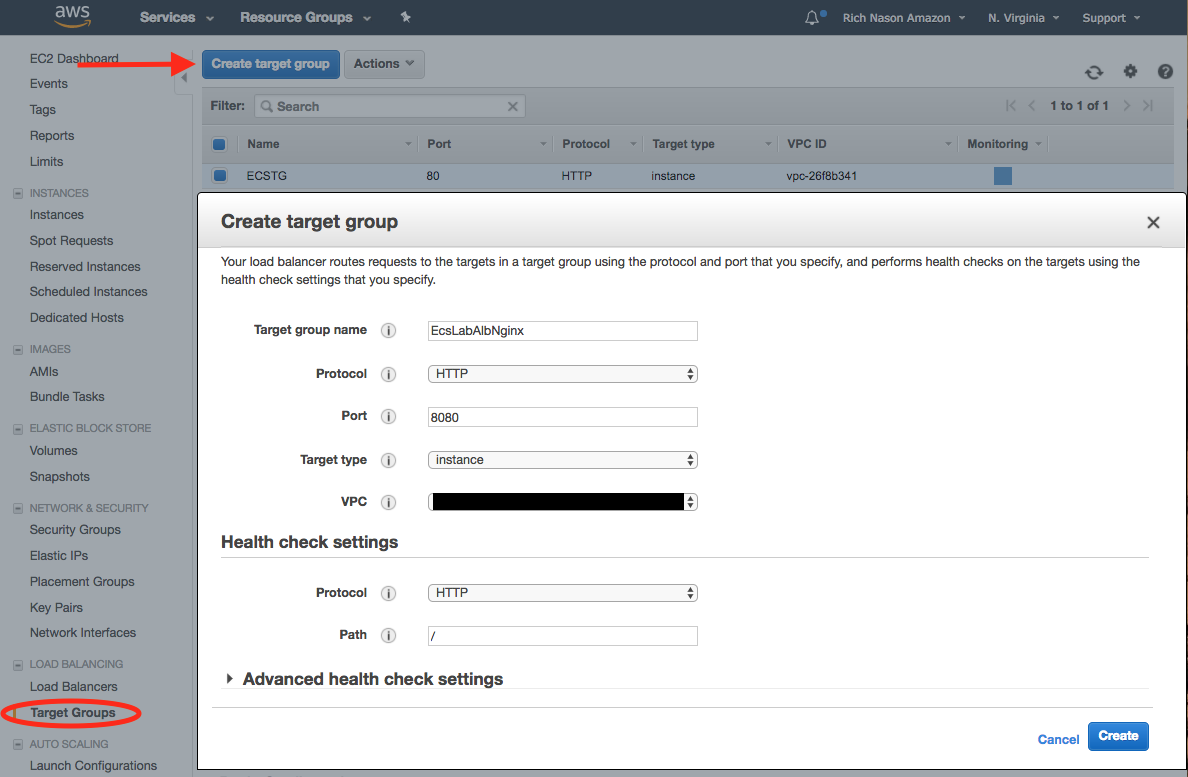The width and height of the screenshot is (1188, 777).
Task: Open the Target type dropdown
Action: [x=562, y=460]
